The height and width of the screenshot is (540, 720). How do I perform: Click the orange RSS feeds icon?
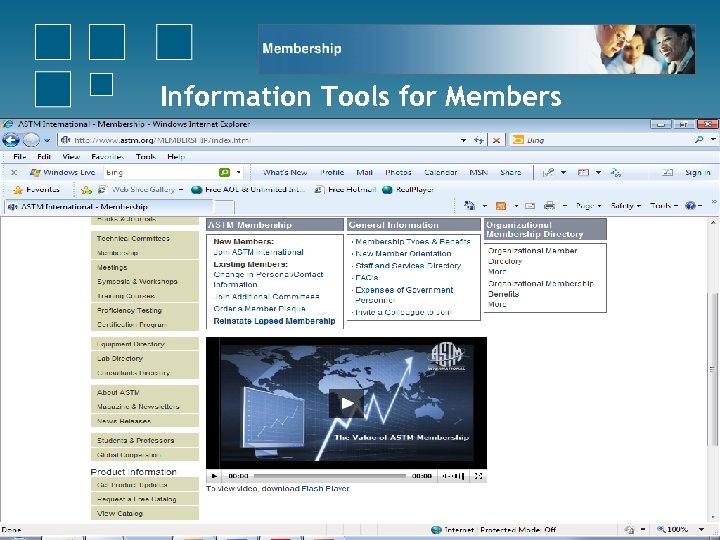(x=501, y=206)
